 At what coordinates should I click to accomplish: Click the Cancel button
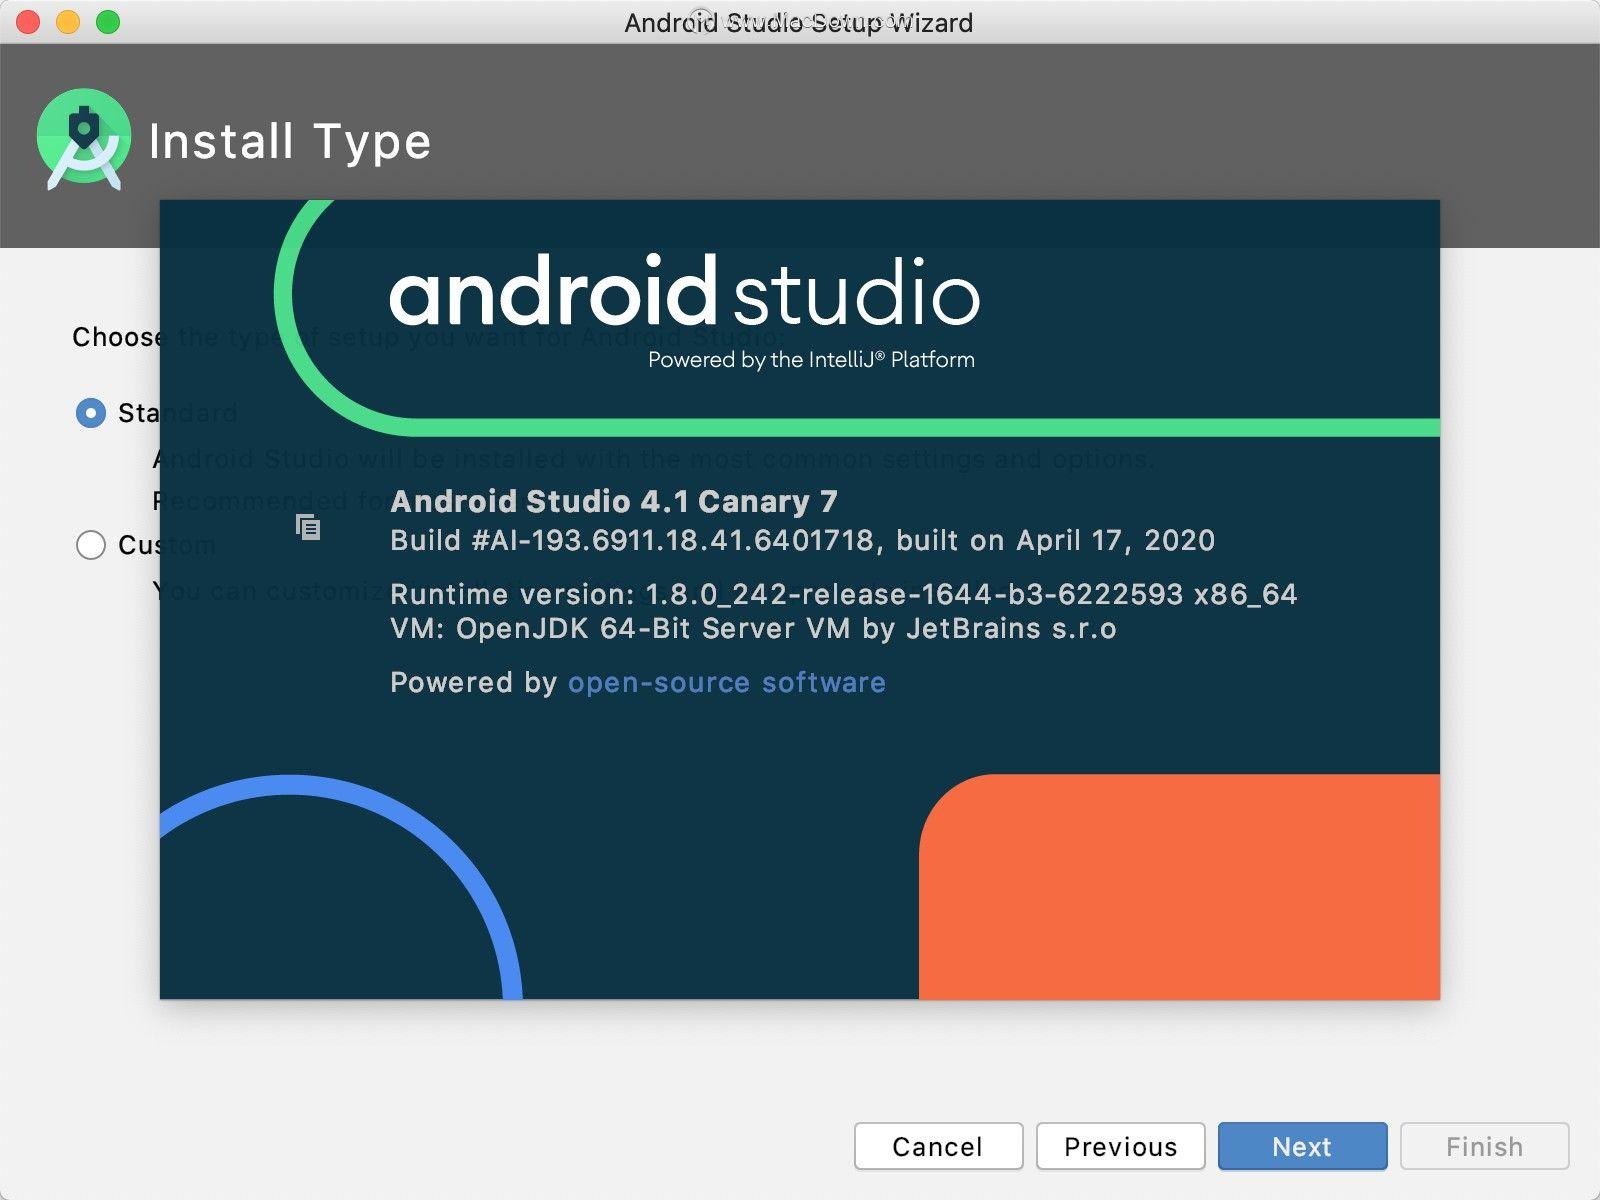(x=938, y=1146)
